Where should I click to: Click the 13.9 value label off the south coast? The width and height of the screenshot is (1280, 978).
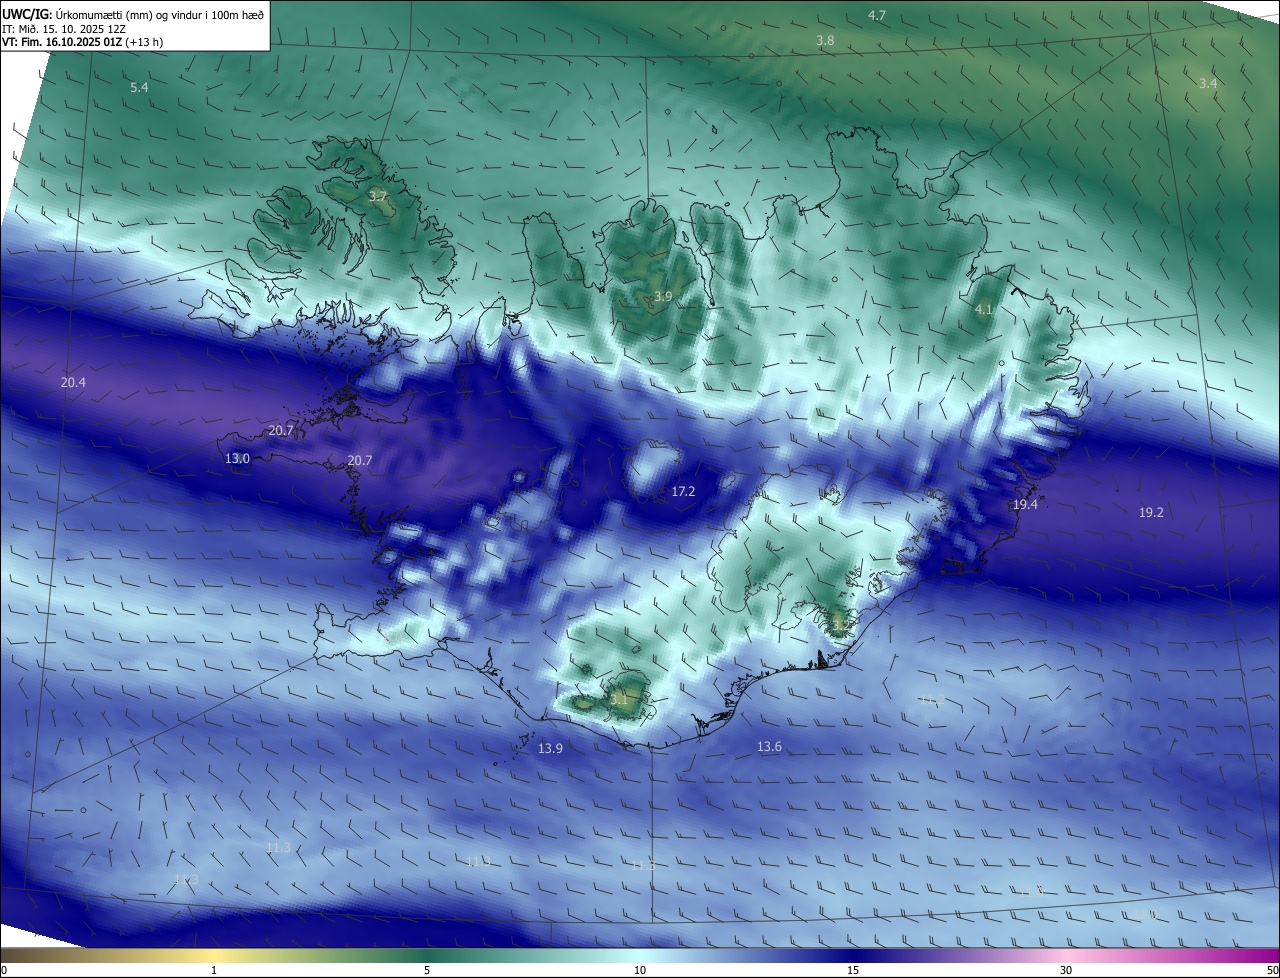click(x=550, y=748)
